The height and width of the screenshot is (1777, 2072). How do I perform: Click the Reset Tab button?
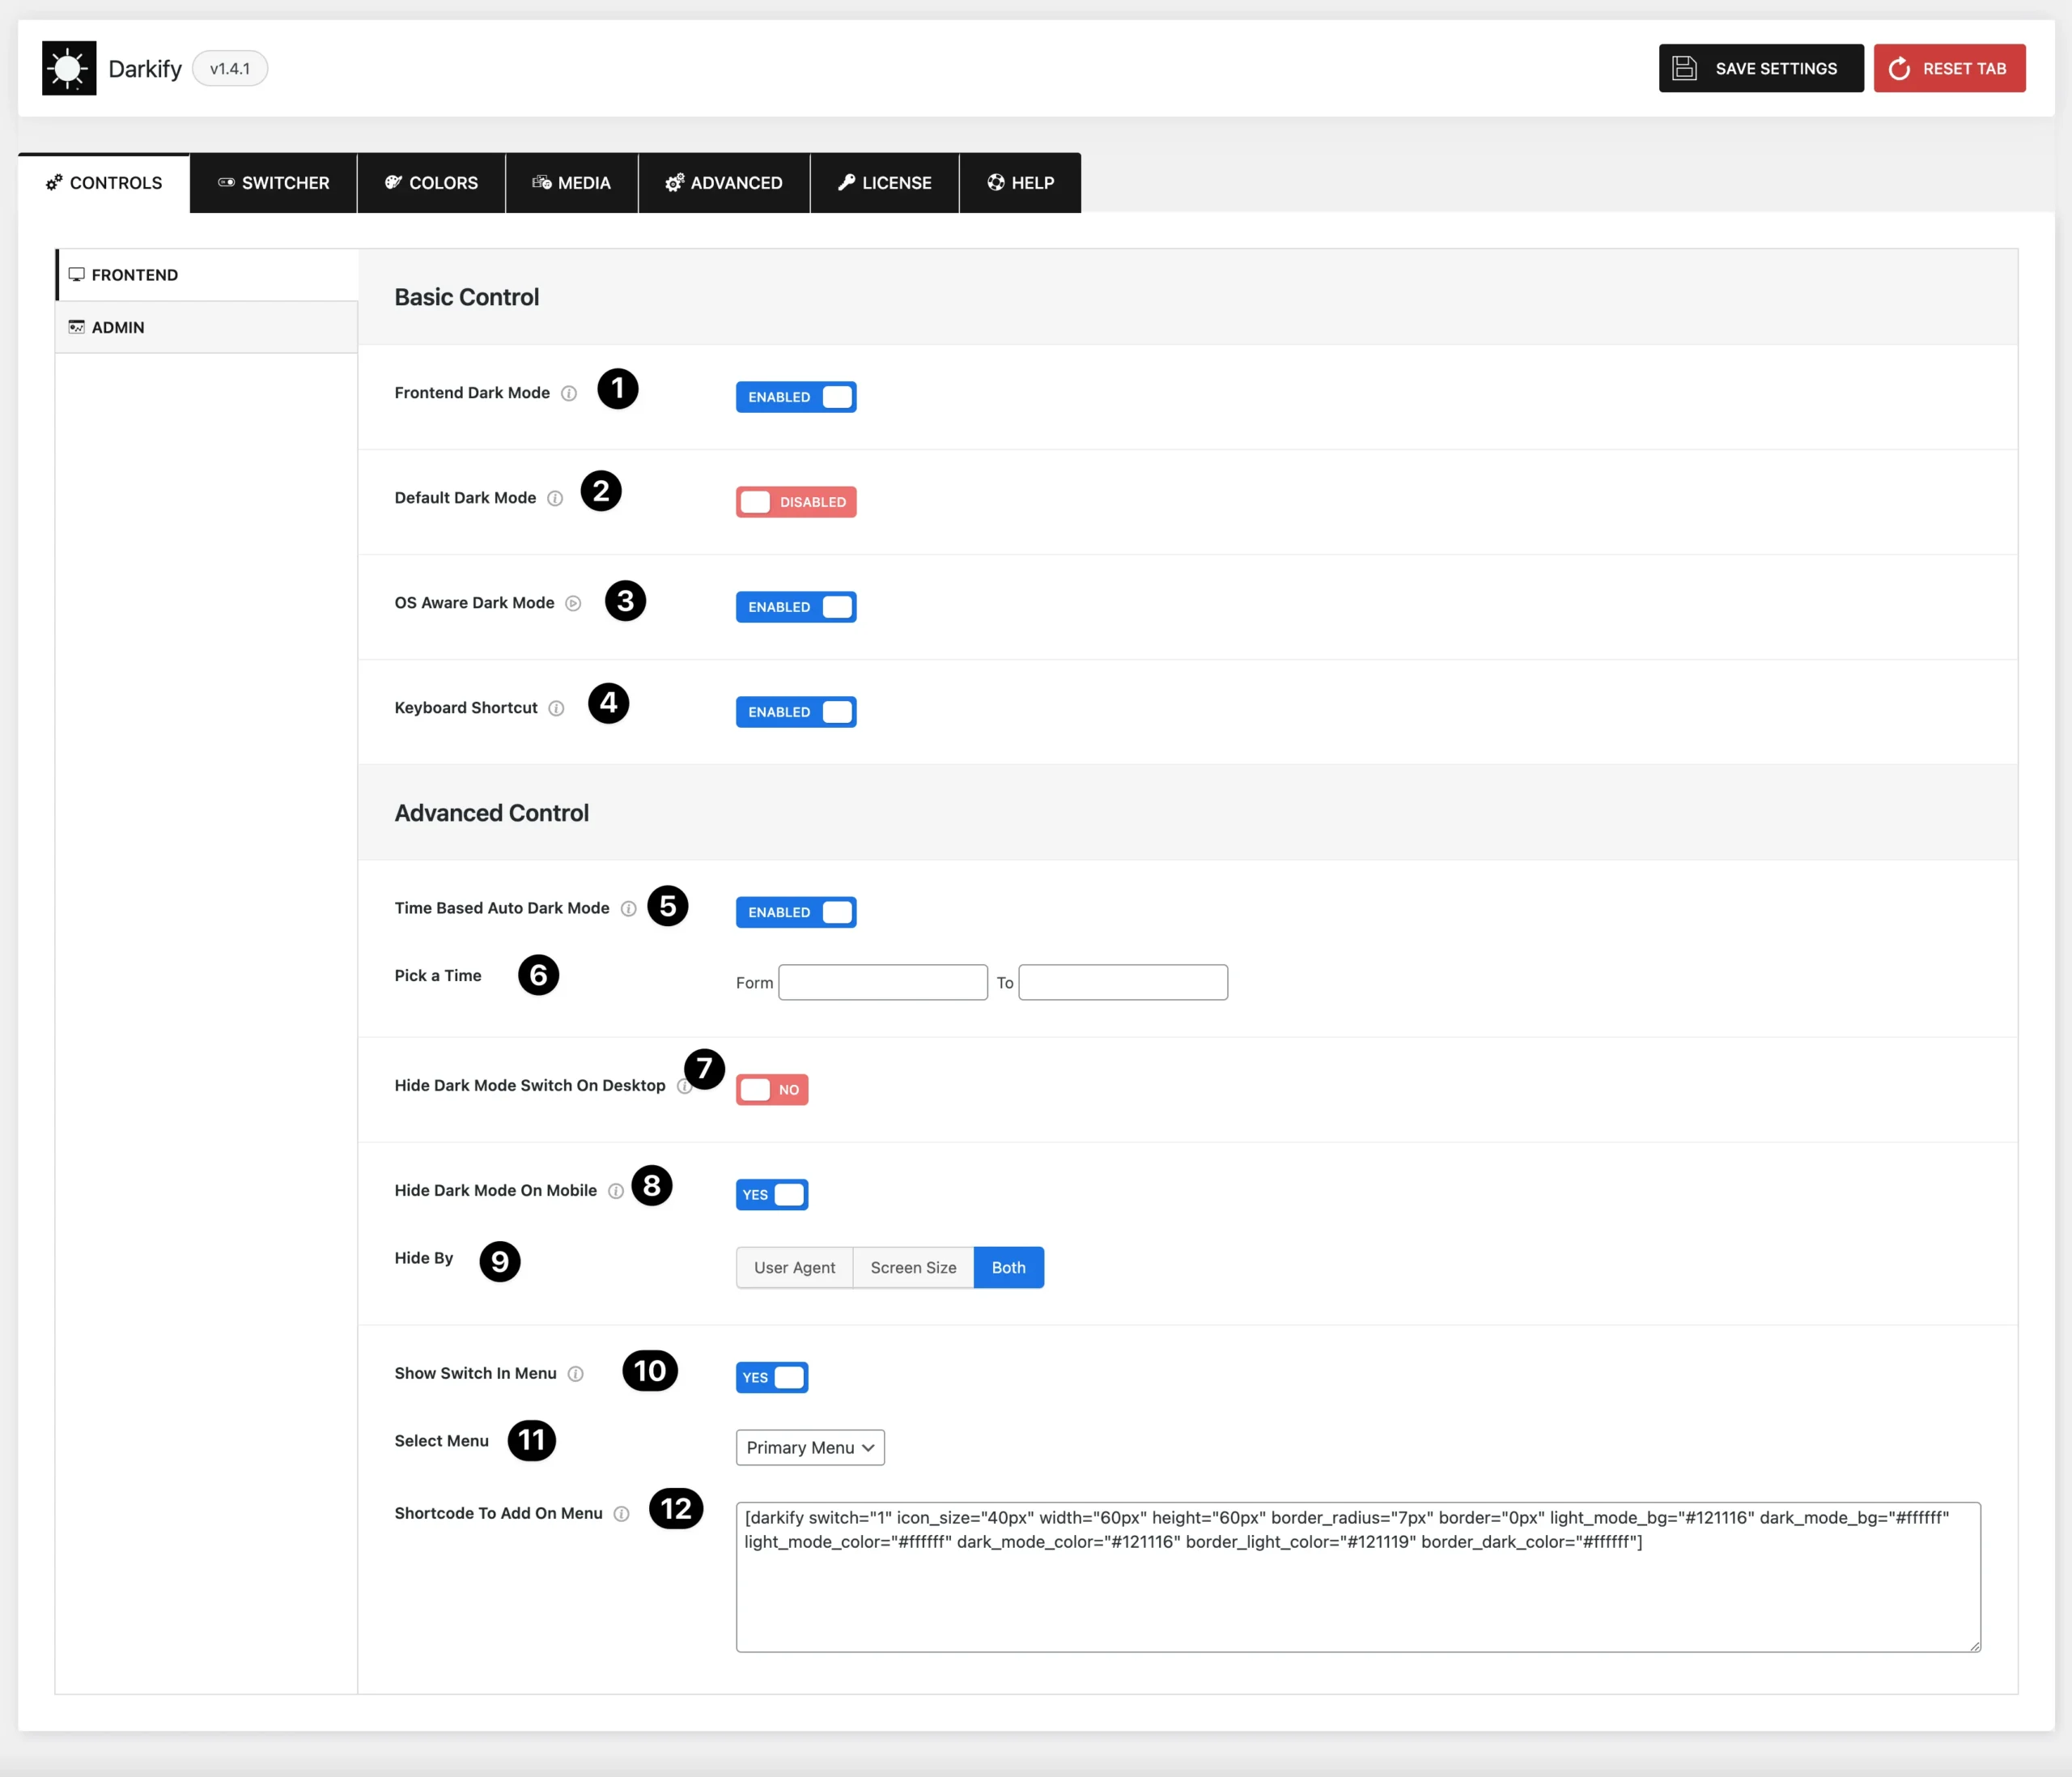tap(1949, 68)
